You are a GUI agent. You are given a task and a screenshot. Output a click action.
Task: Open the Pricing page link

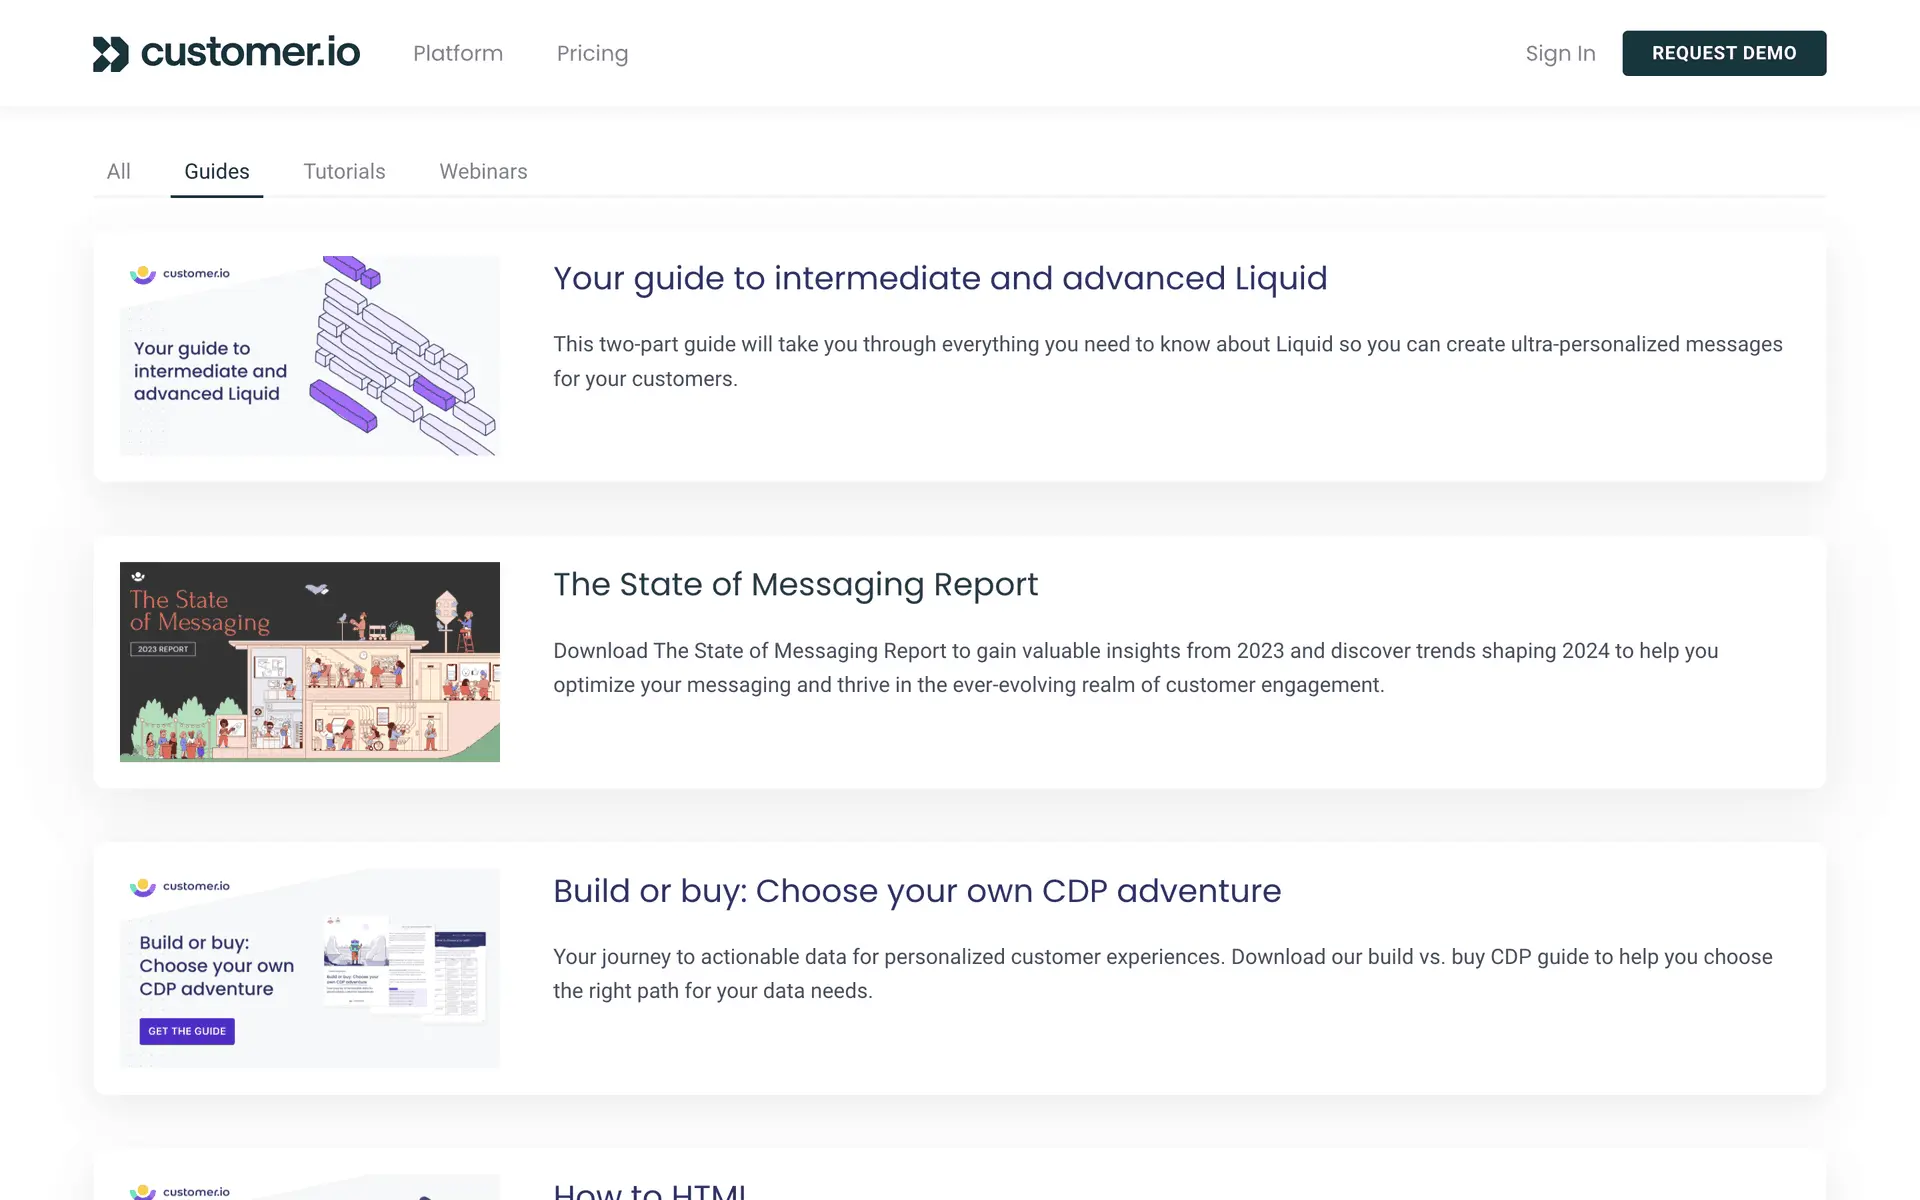click(x=592, y=53)
